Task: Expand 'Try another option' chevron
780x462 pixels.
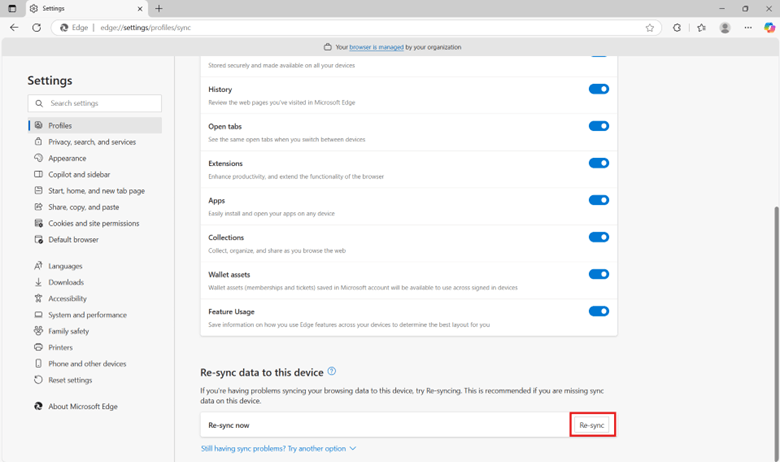Action: pyautogui.click(x=353, y=449)
